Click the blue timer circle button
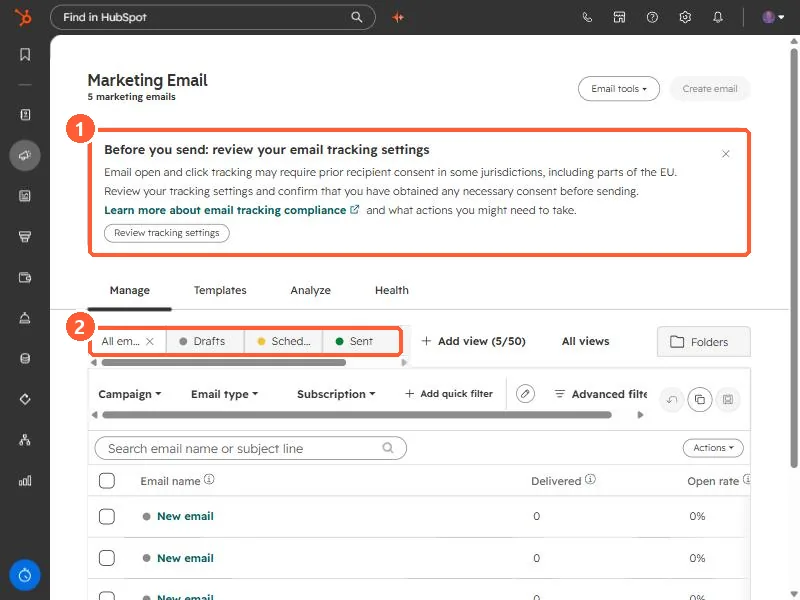Image resolution: width=800 pixels, height=600 pixels. coord(25,575)
